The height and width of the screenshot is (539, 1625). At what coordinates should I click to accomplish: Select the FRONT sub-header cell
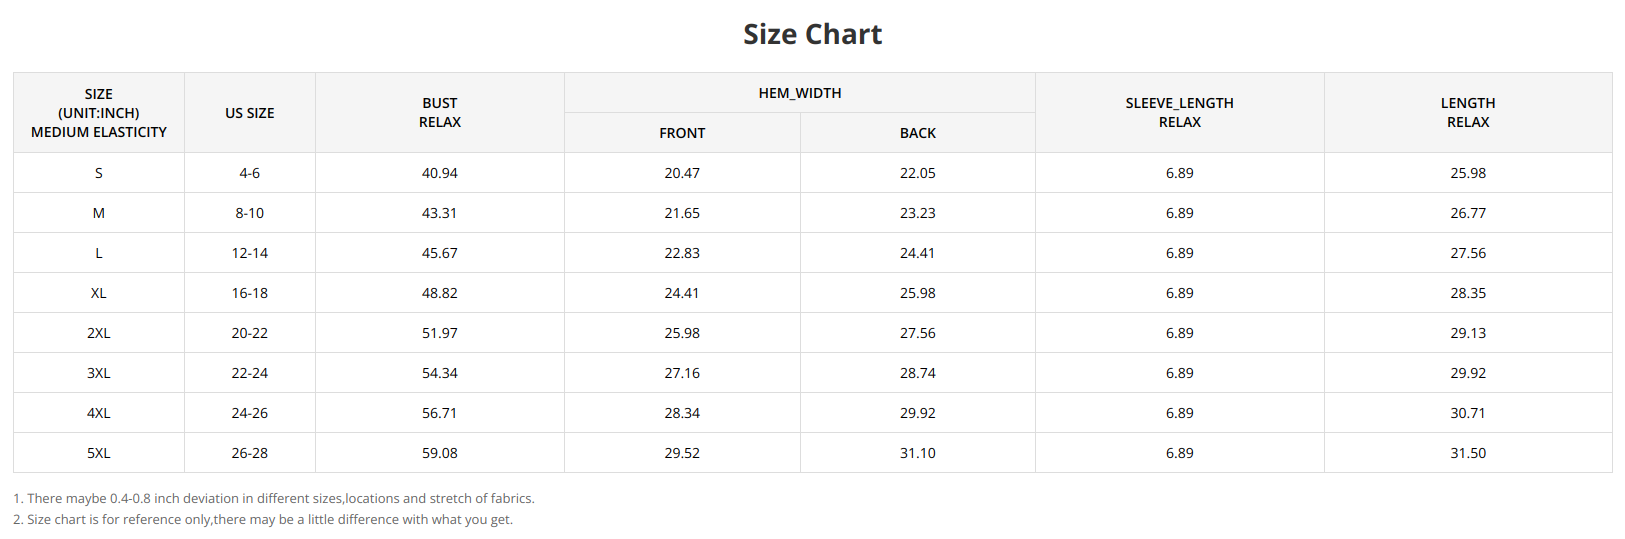(682, 133)
